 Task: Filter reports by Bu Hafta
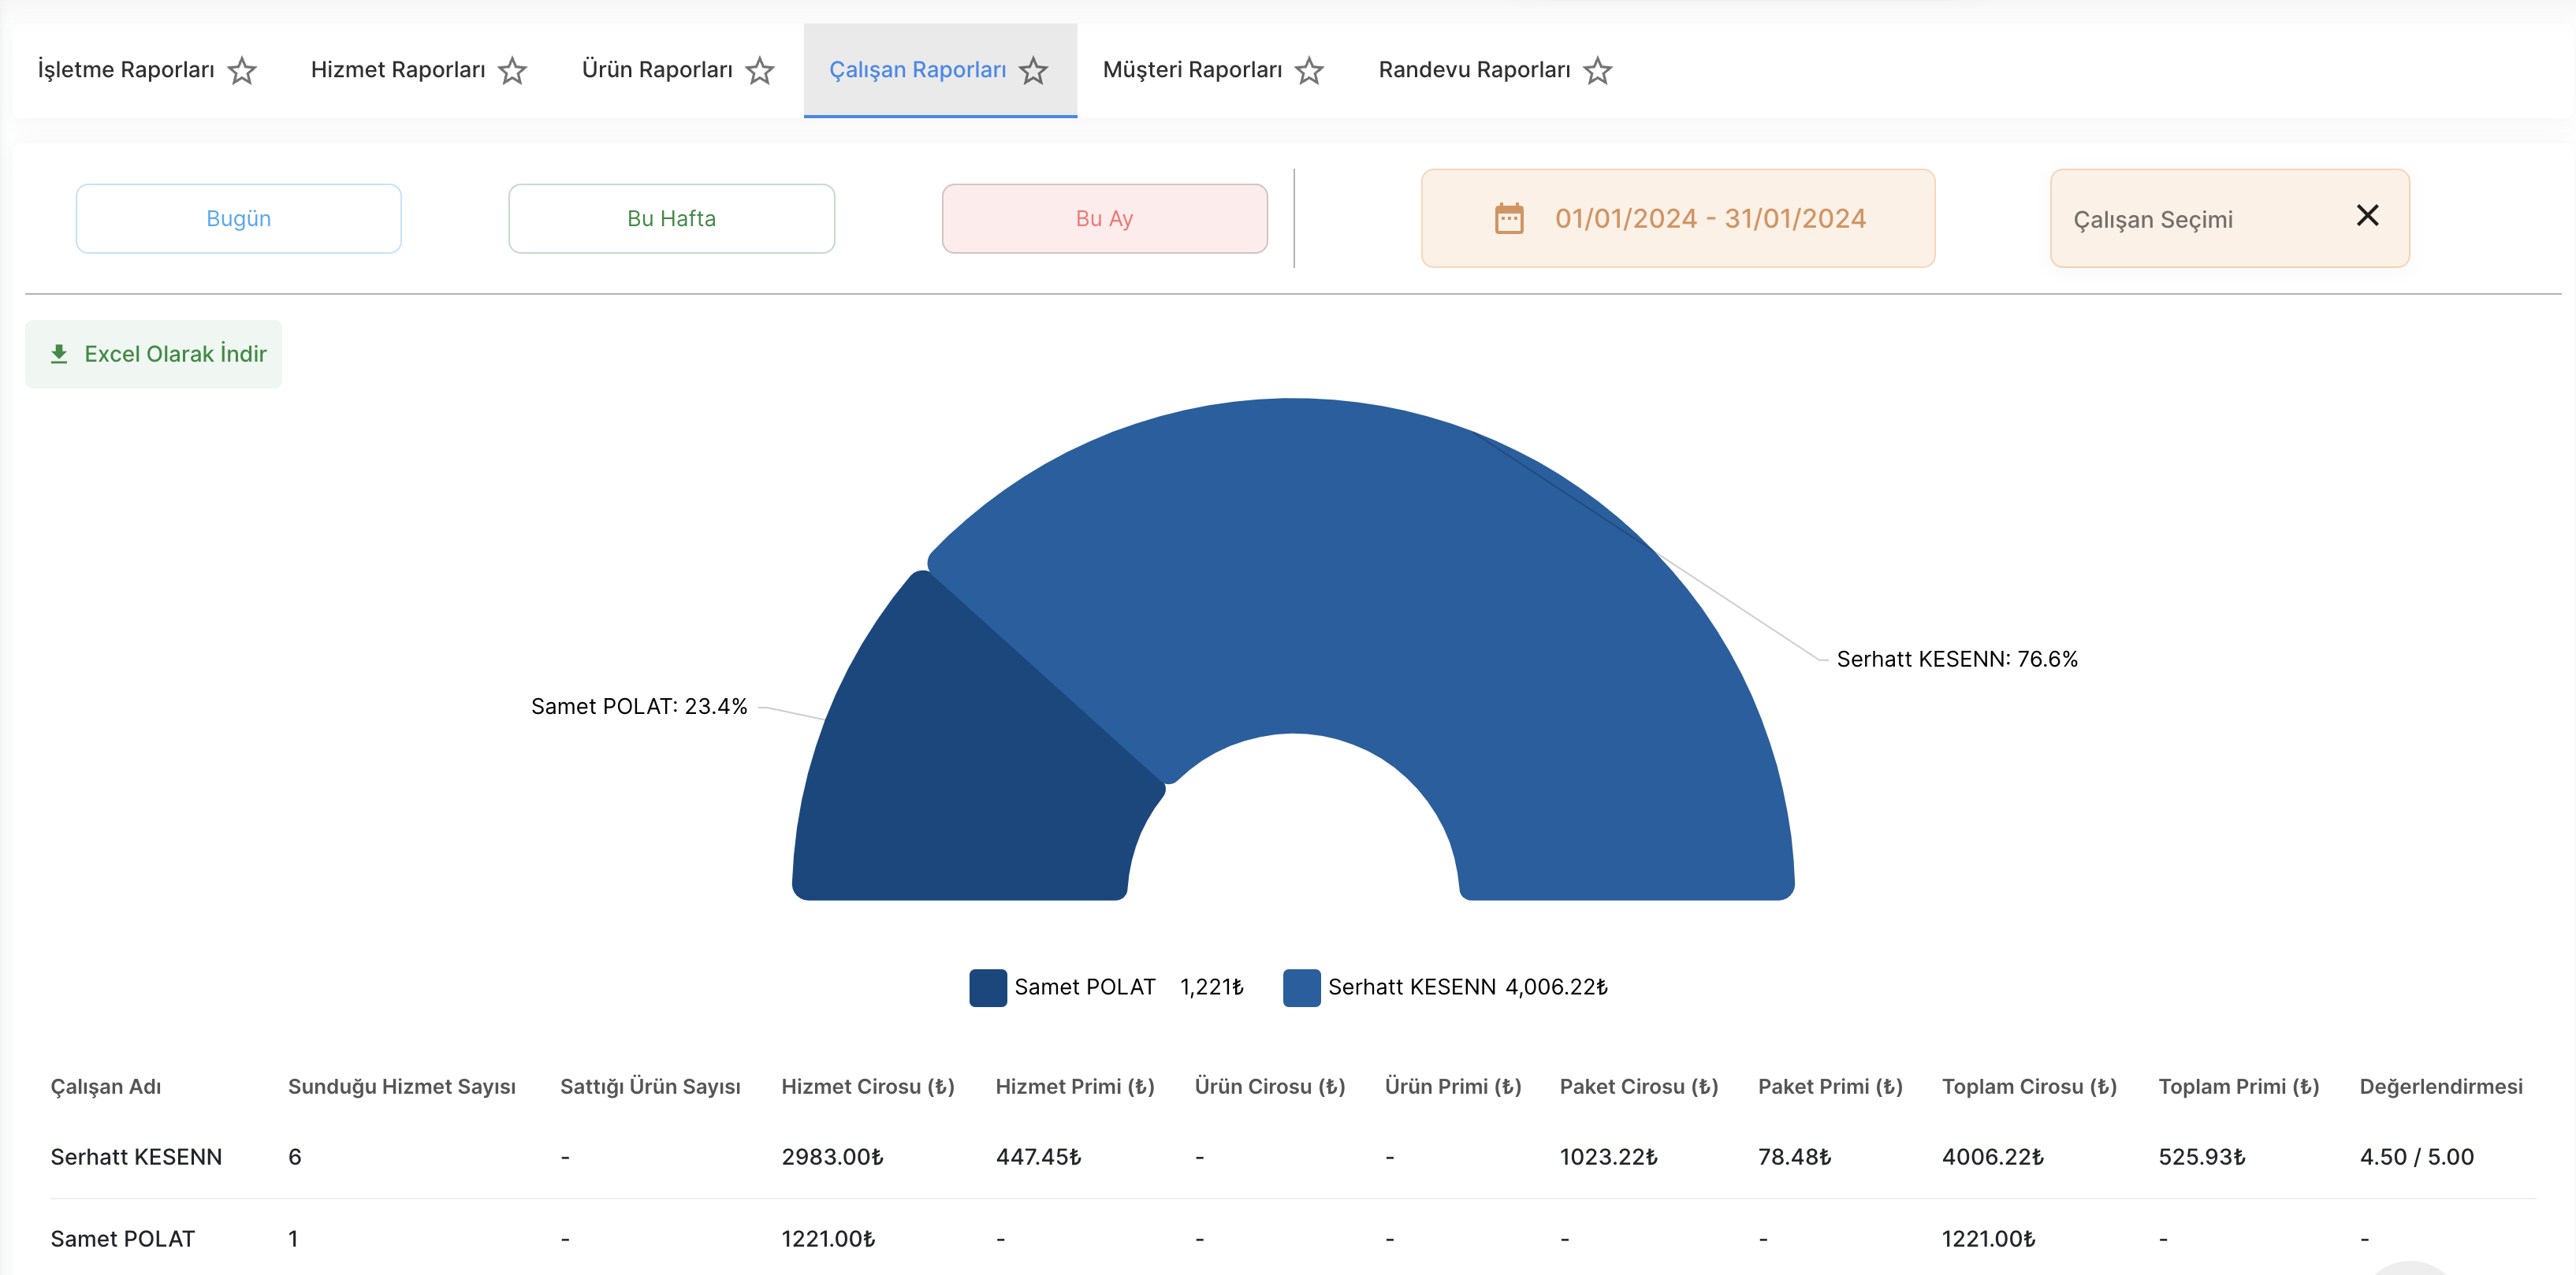[x=672, y=218]
